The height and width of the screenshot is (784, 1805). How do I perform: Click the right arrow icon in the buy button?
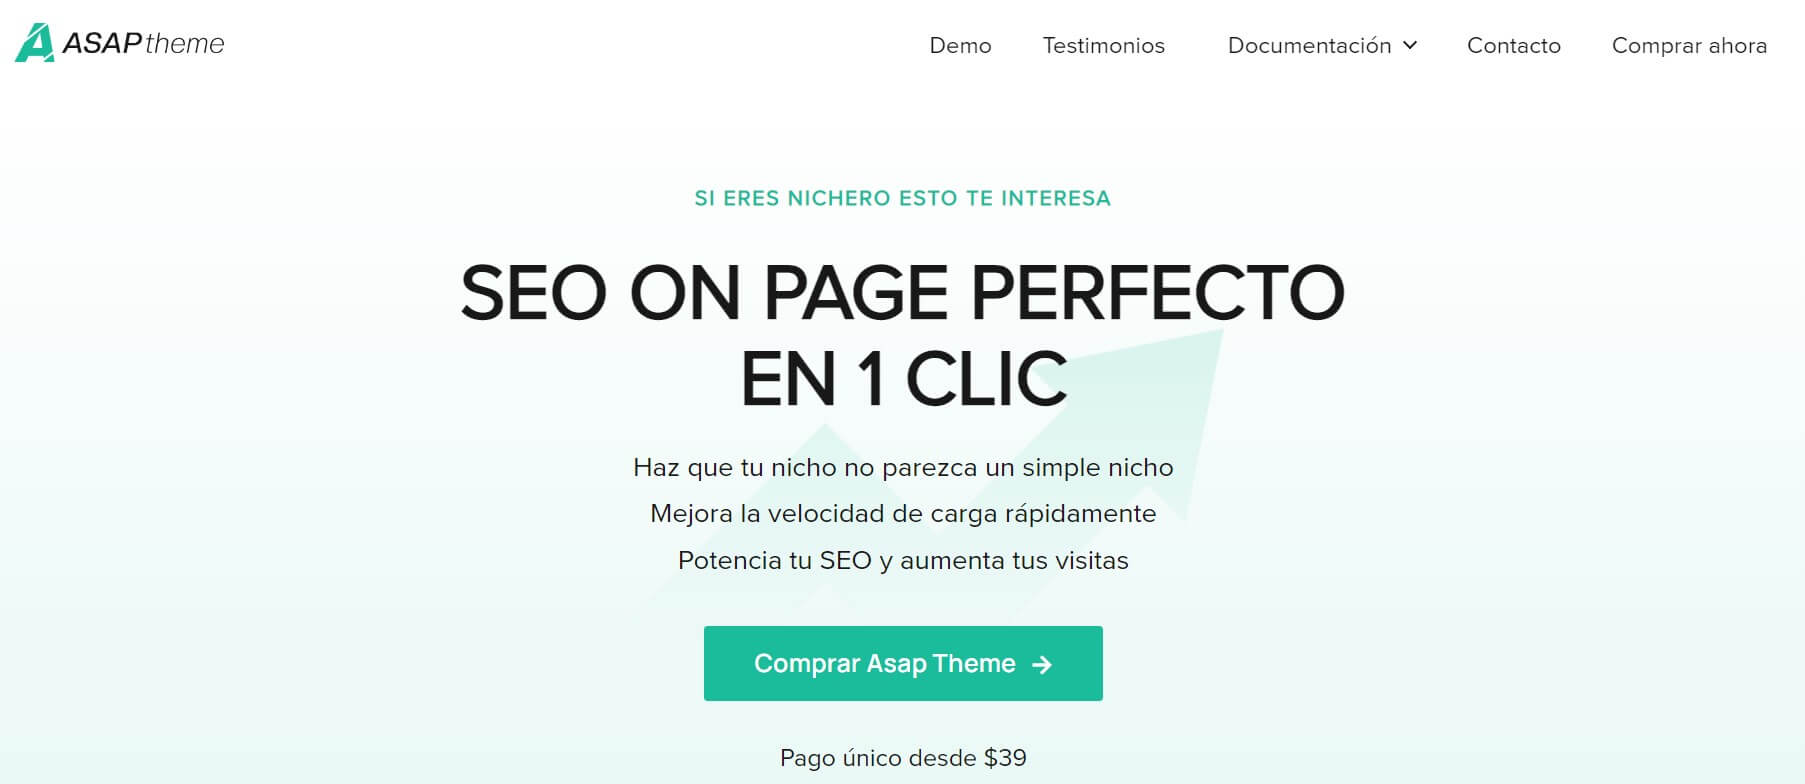tap(1042, 665)
